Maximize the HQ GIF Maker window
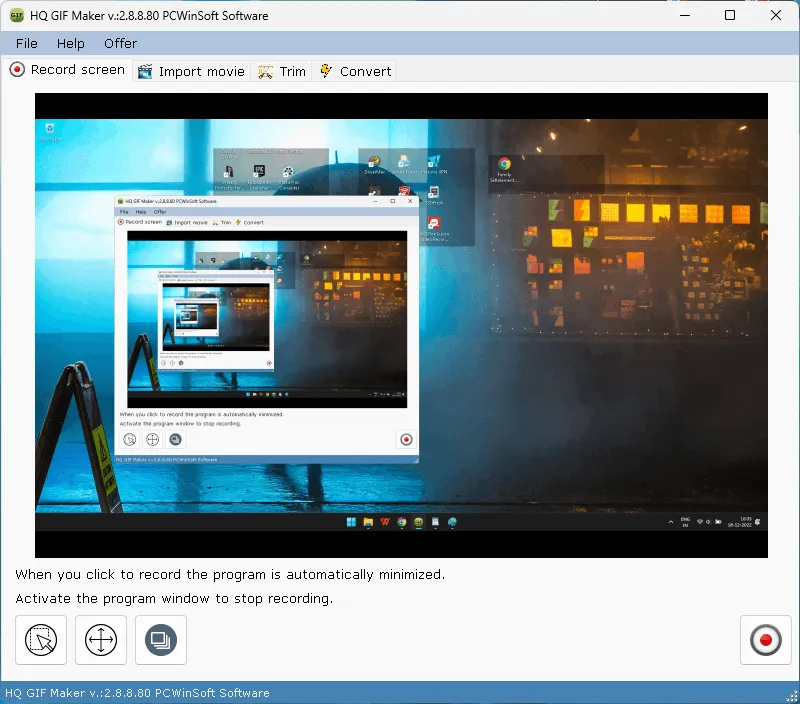Screen dimensions: 800x704 click(x=730, y=16)
